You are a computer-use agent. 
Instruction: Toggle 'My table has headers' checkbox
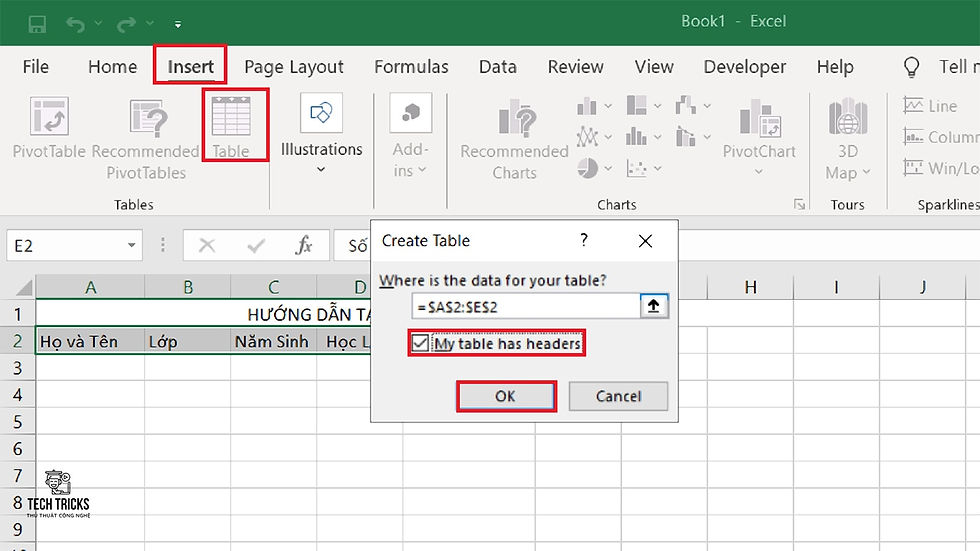(420, 343)
